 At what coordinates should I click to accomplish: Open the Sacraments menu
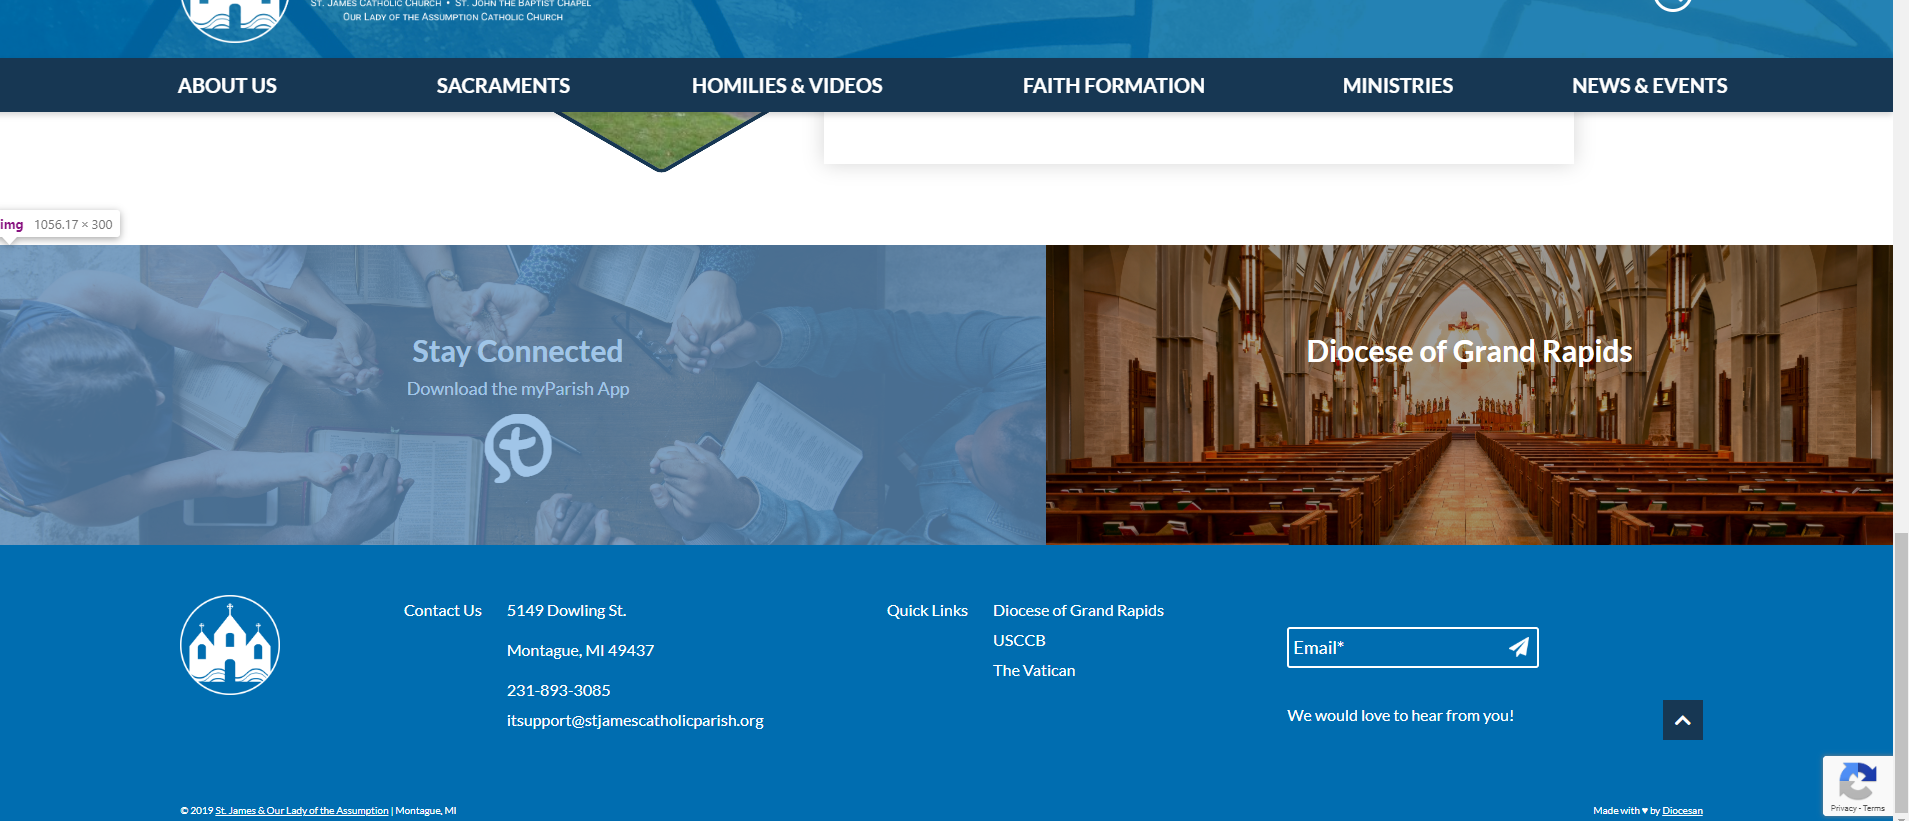(503, 86)
